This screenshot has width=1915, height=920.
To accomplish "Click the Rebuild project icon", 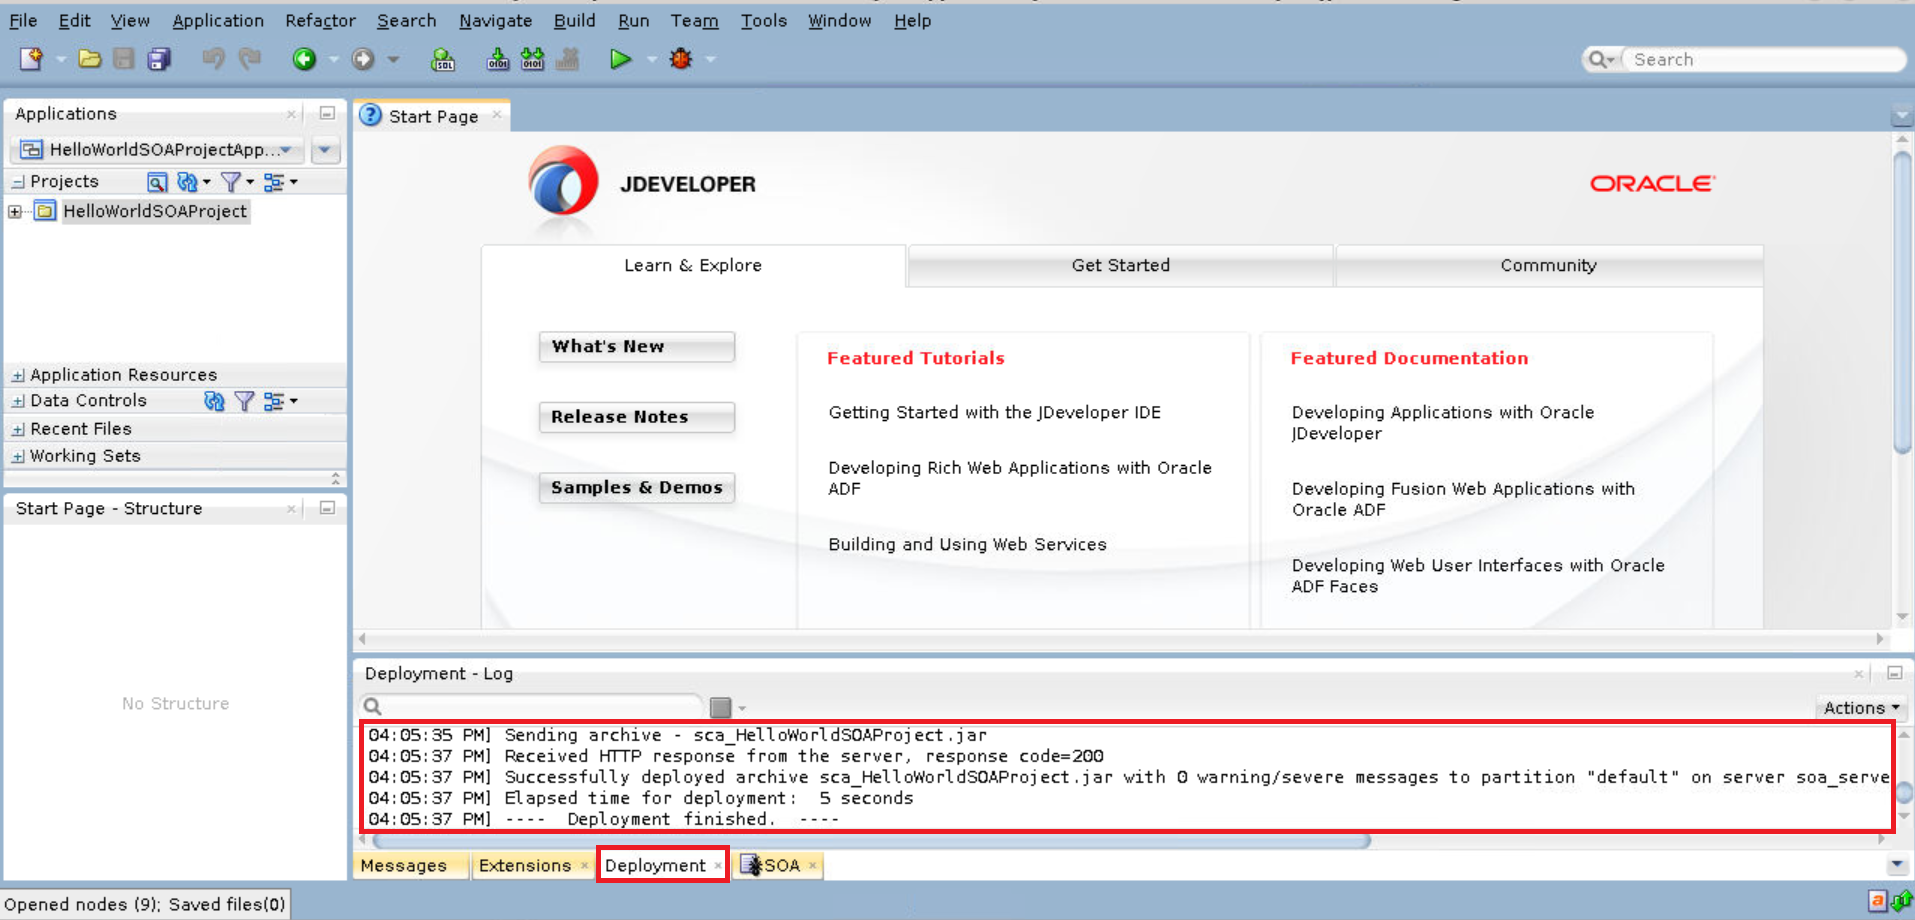I will click(x=533, y=59).
